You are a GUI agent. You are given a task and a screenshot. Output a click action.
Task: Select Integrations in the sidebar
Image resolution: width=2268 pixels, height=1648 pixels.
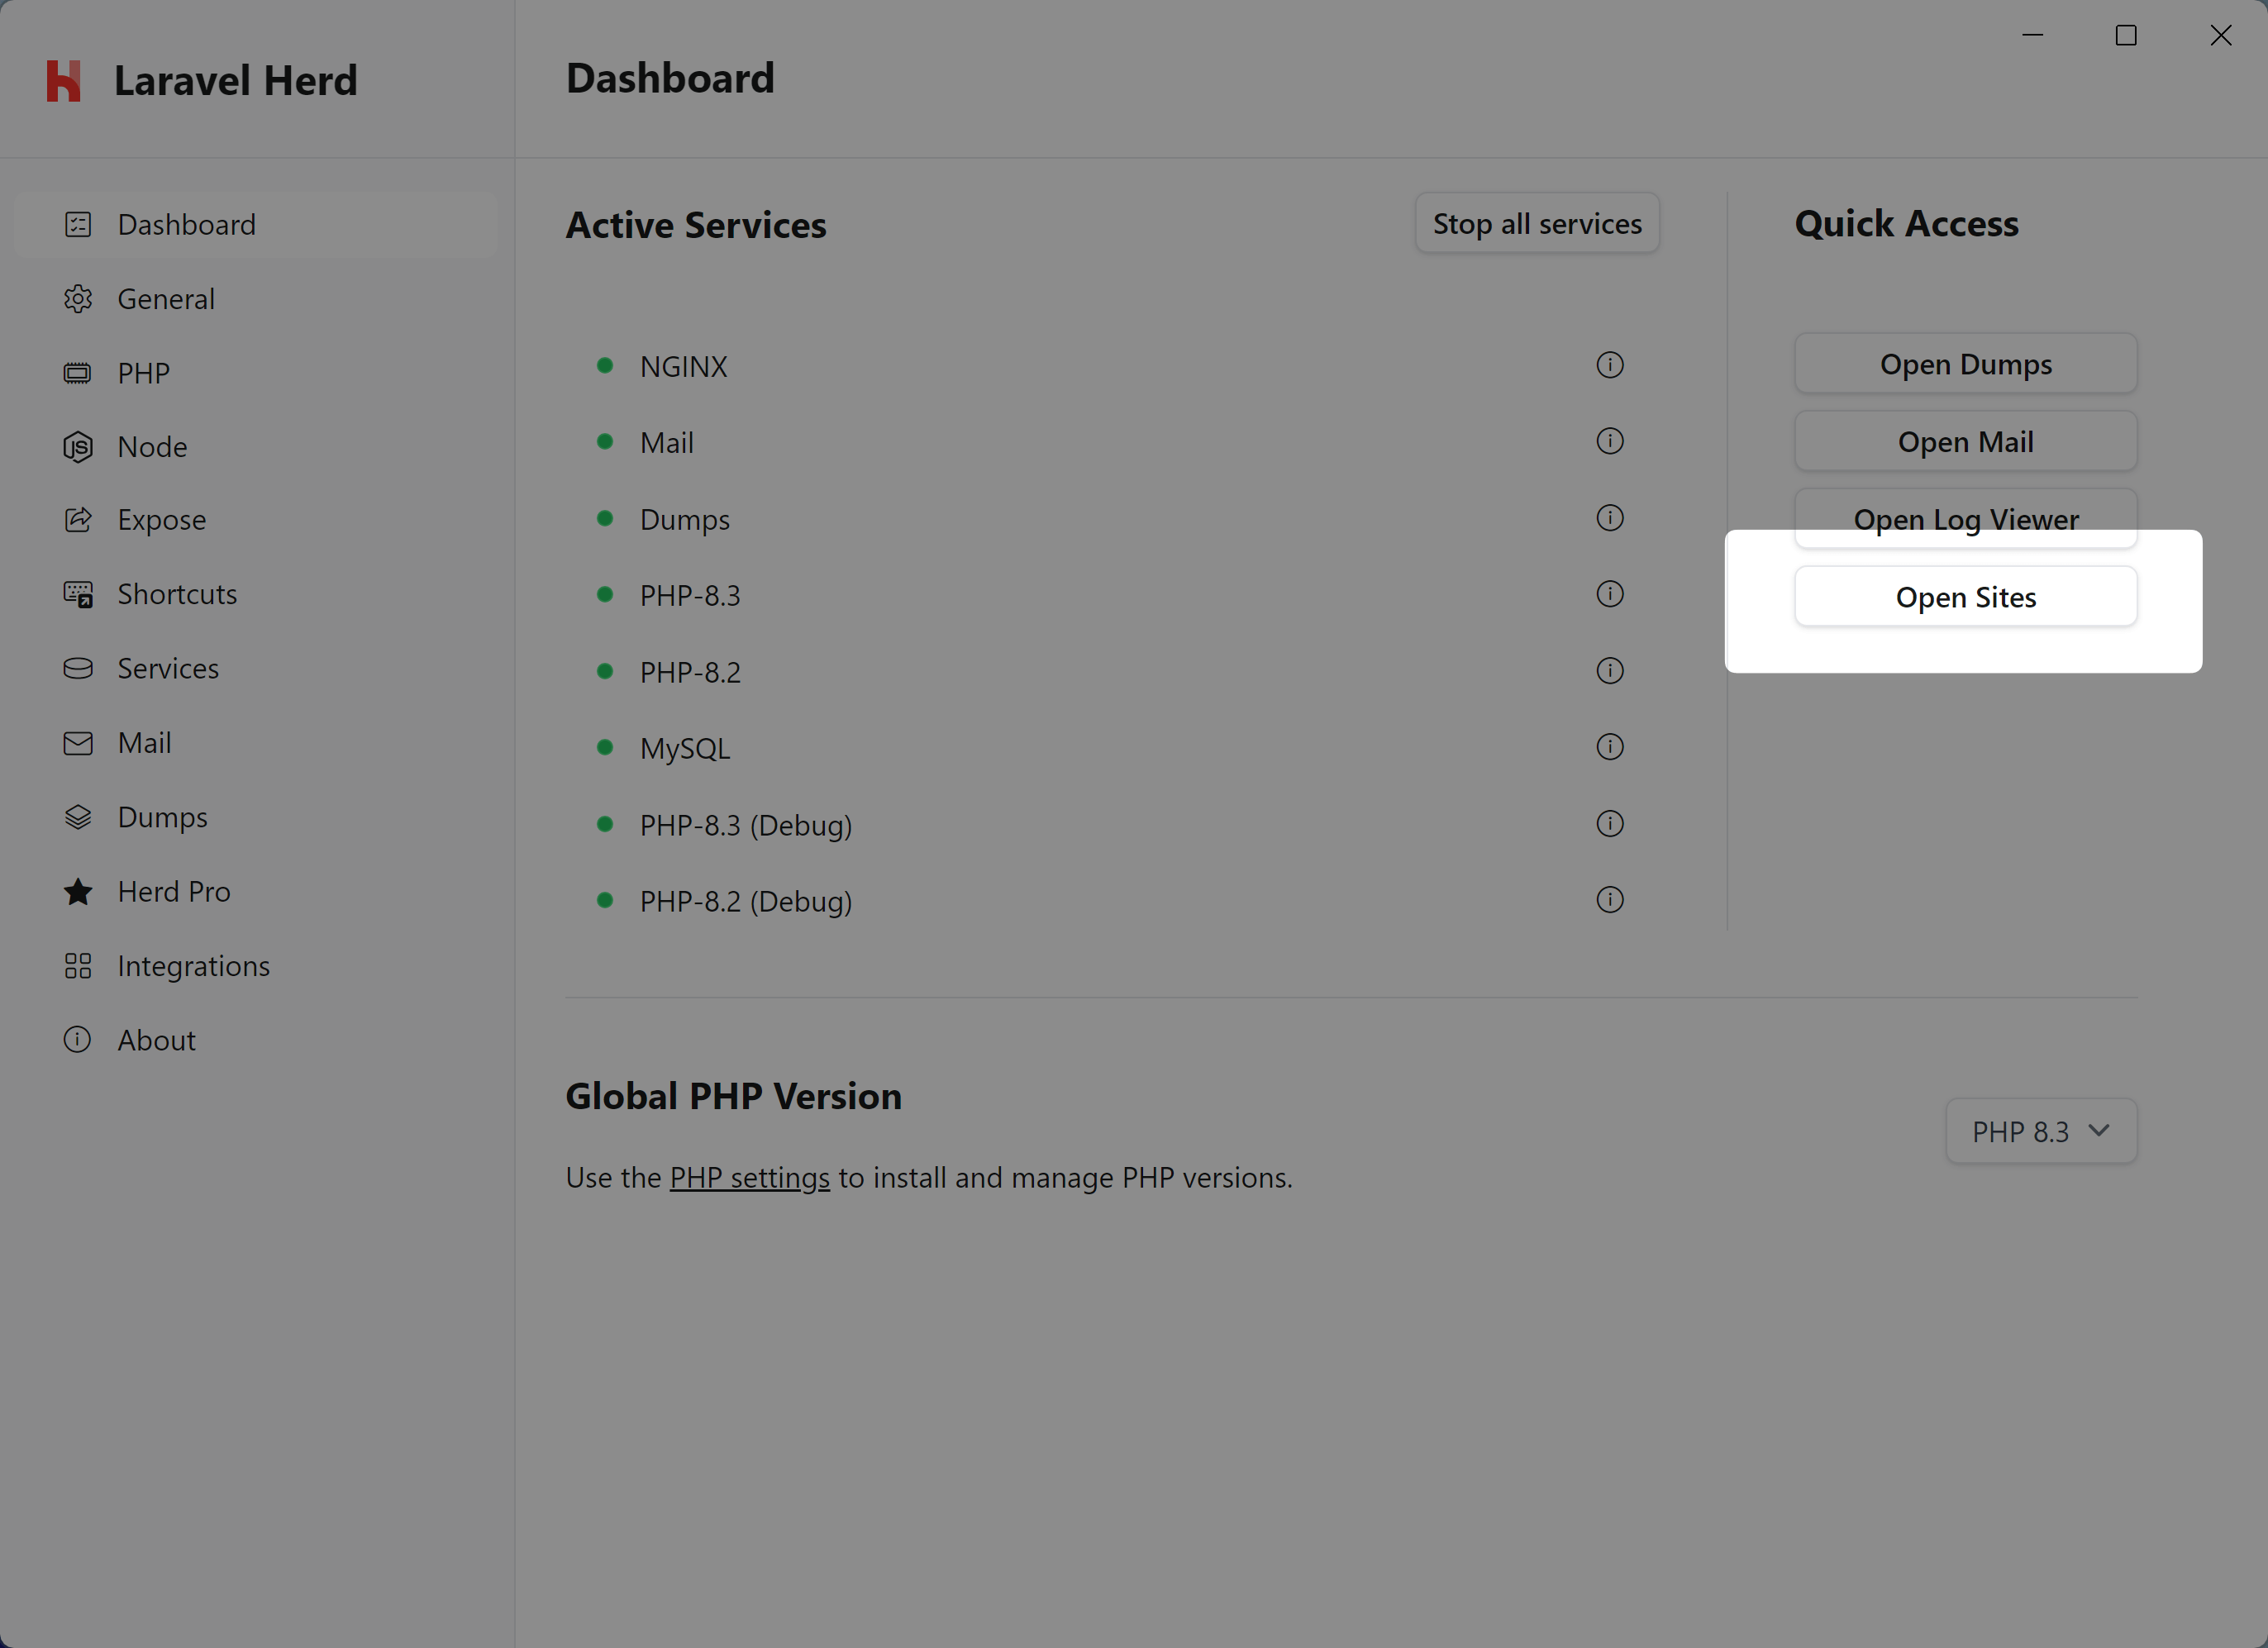pyautogui.click(x=193, y=966)
